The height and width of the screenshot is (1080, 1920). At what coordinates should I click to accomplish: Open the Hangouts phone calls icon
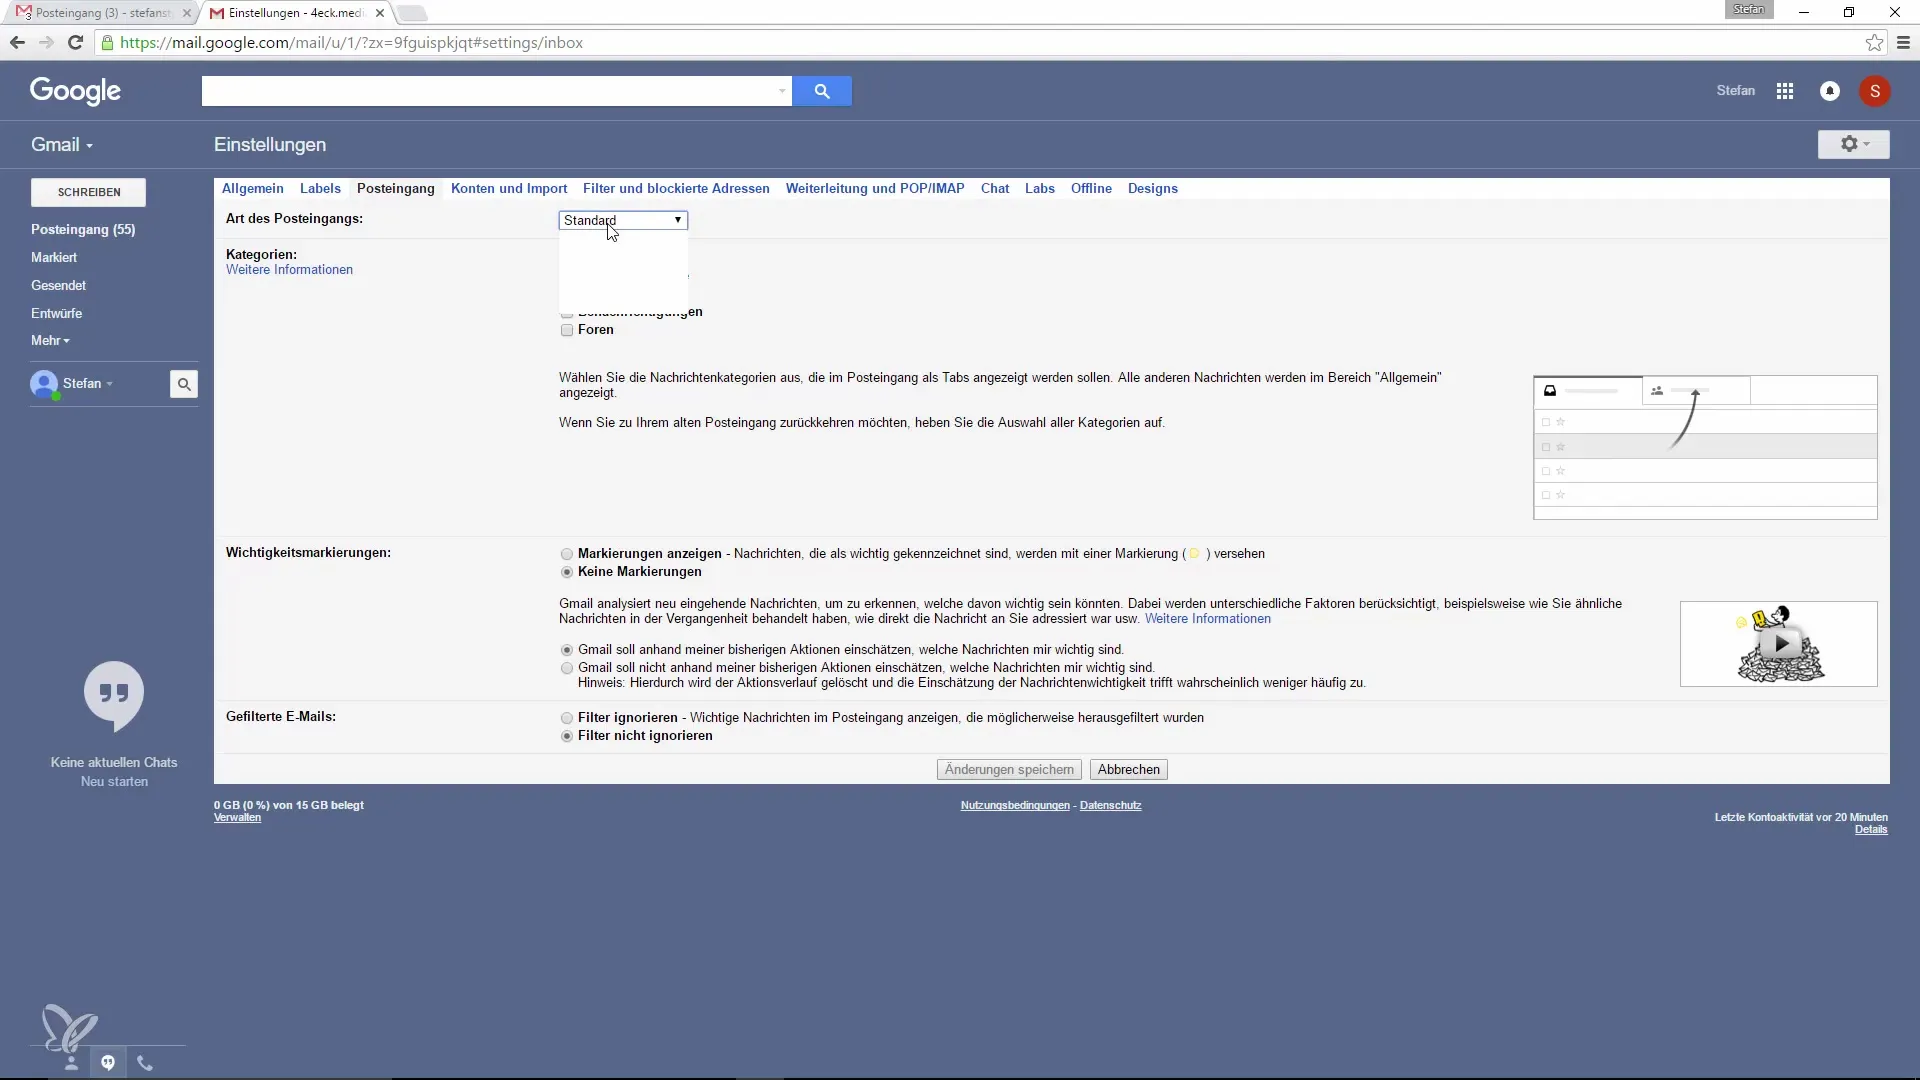[145, 1063]
